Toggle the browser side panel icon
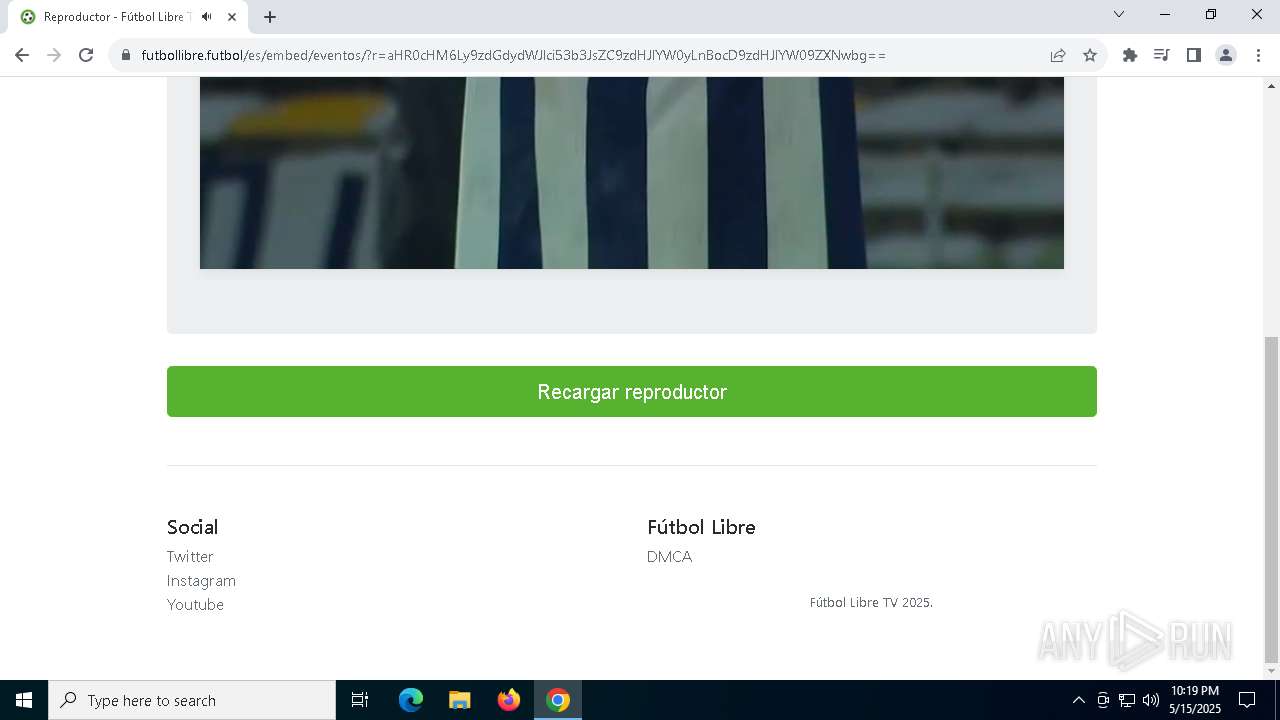The image size is (1280, 720). 1194,55
